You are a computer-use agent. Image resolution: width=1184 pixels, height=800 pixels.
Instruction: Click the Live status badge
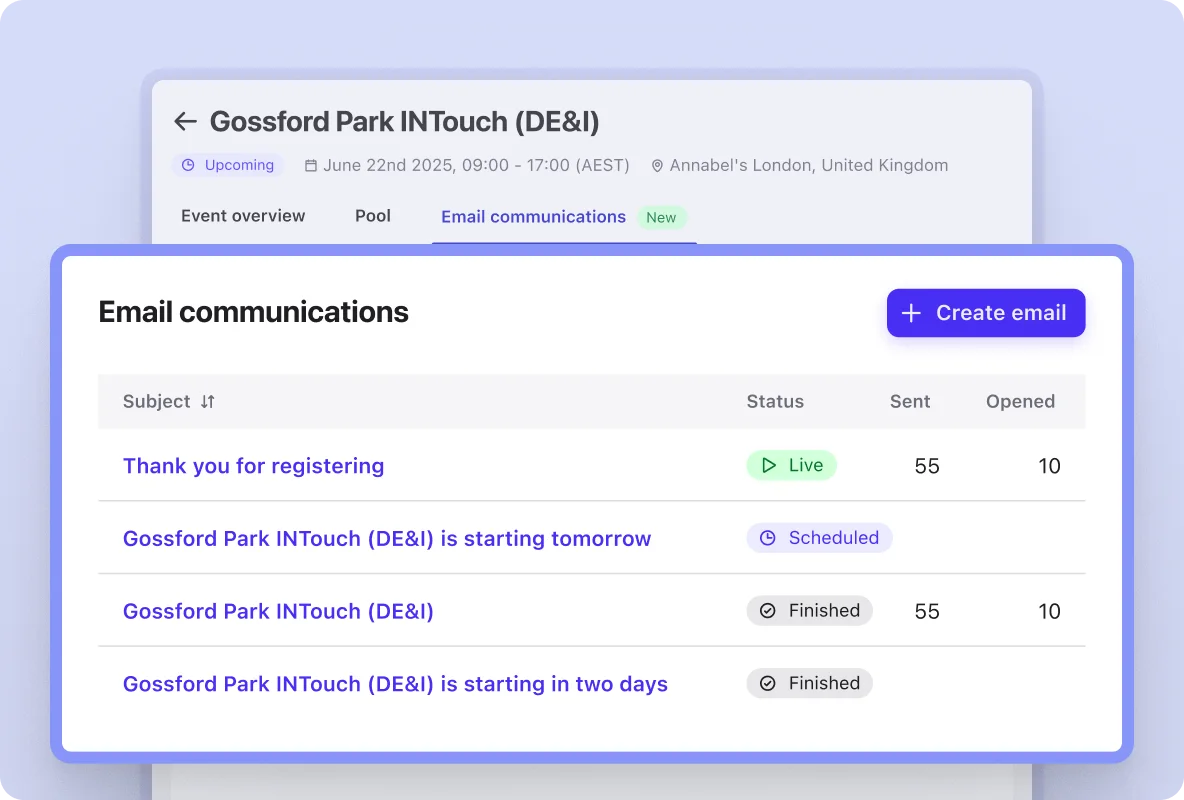(x=791, y=465)
